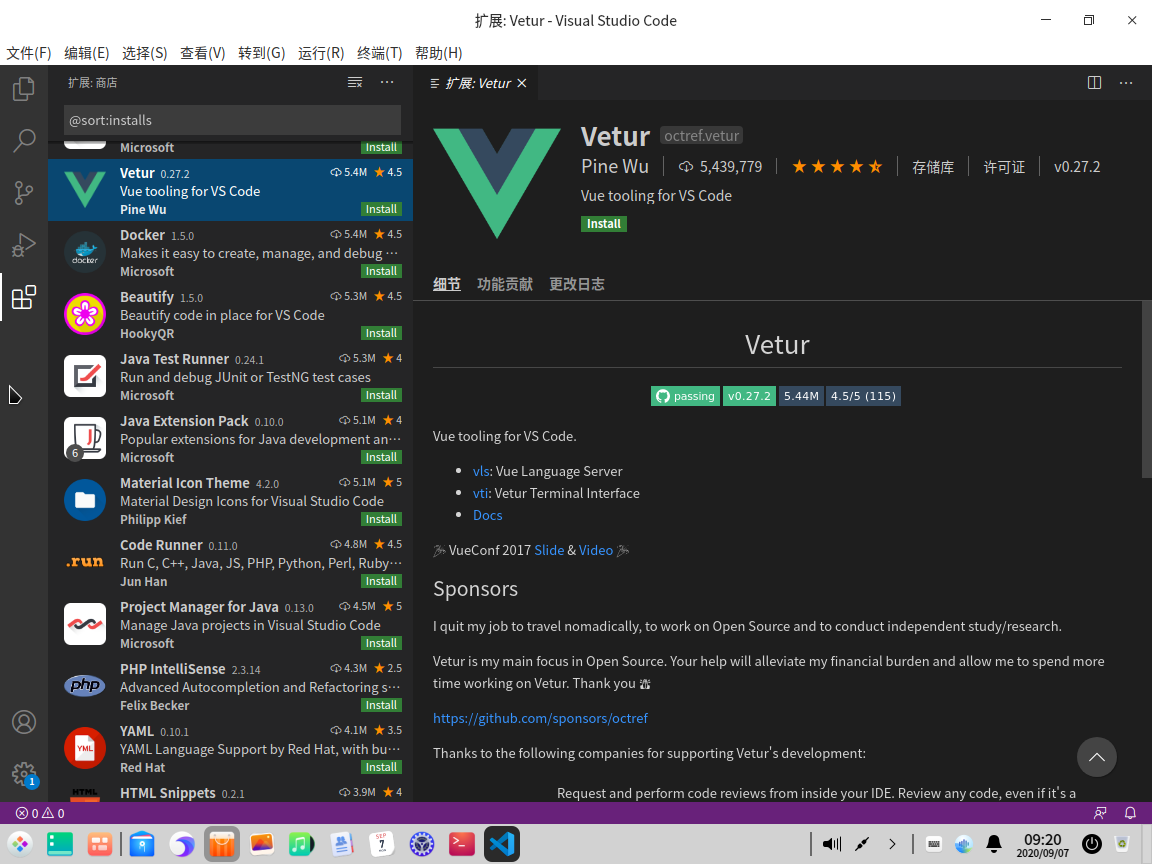
Task: Focus the @sort:installs search field
Action: coord(232,120)
